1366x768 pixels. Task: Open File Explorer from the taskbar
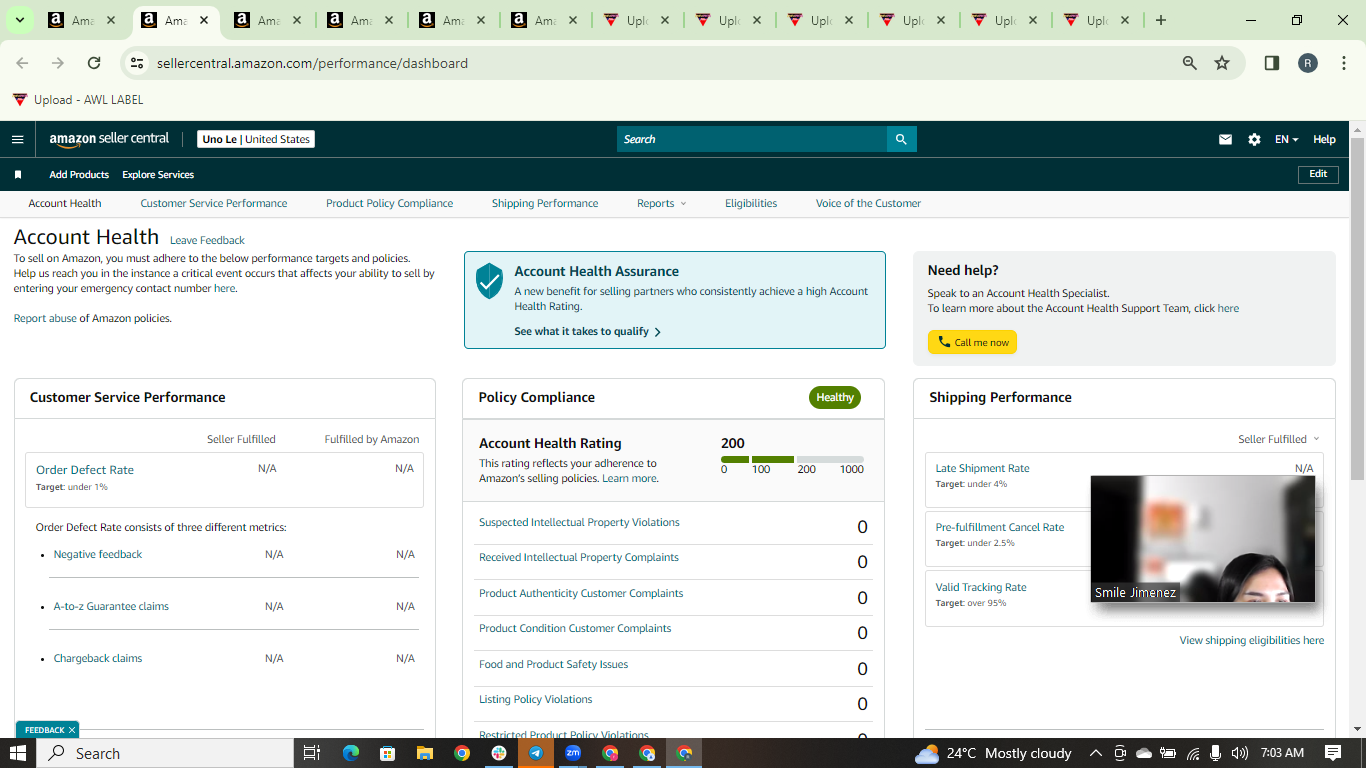point(424,753)
